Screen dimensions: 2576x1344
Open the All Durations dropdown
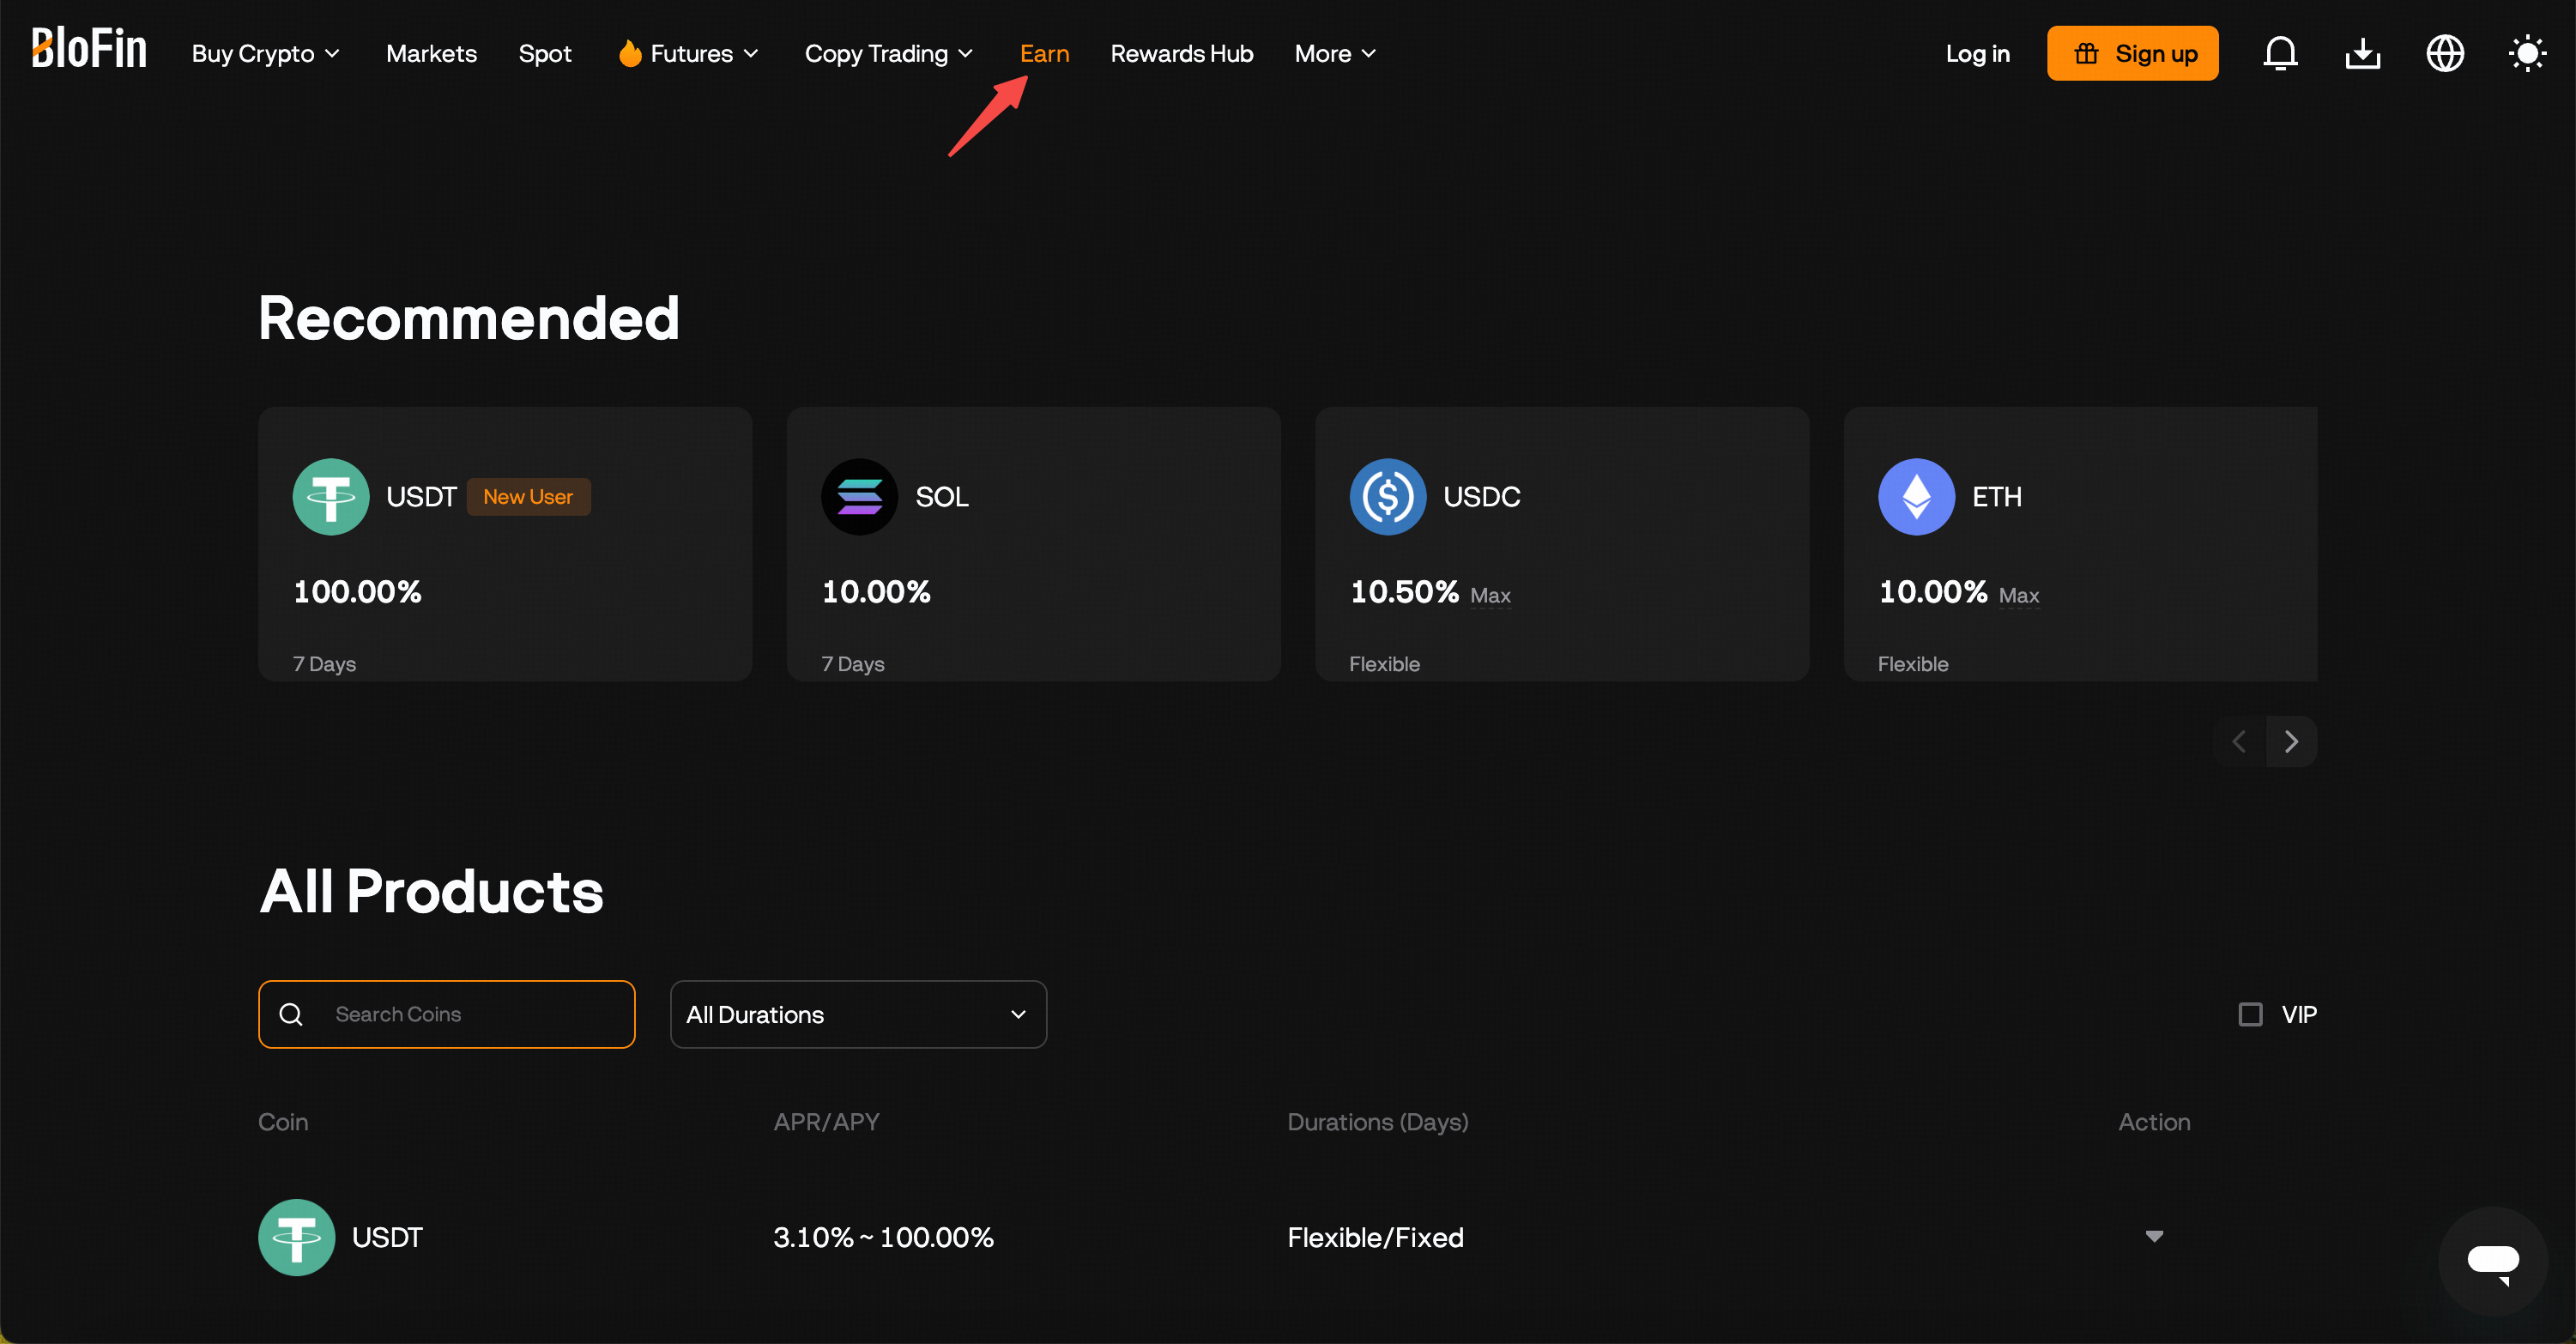[x=858, y=1014]
